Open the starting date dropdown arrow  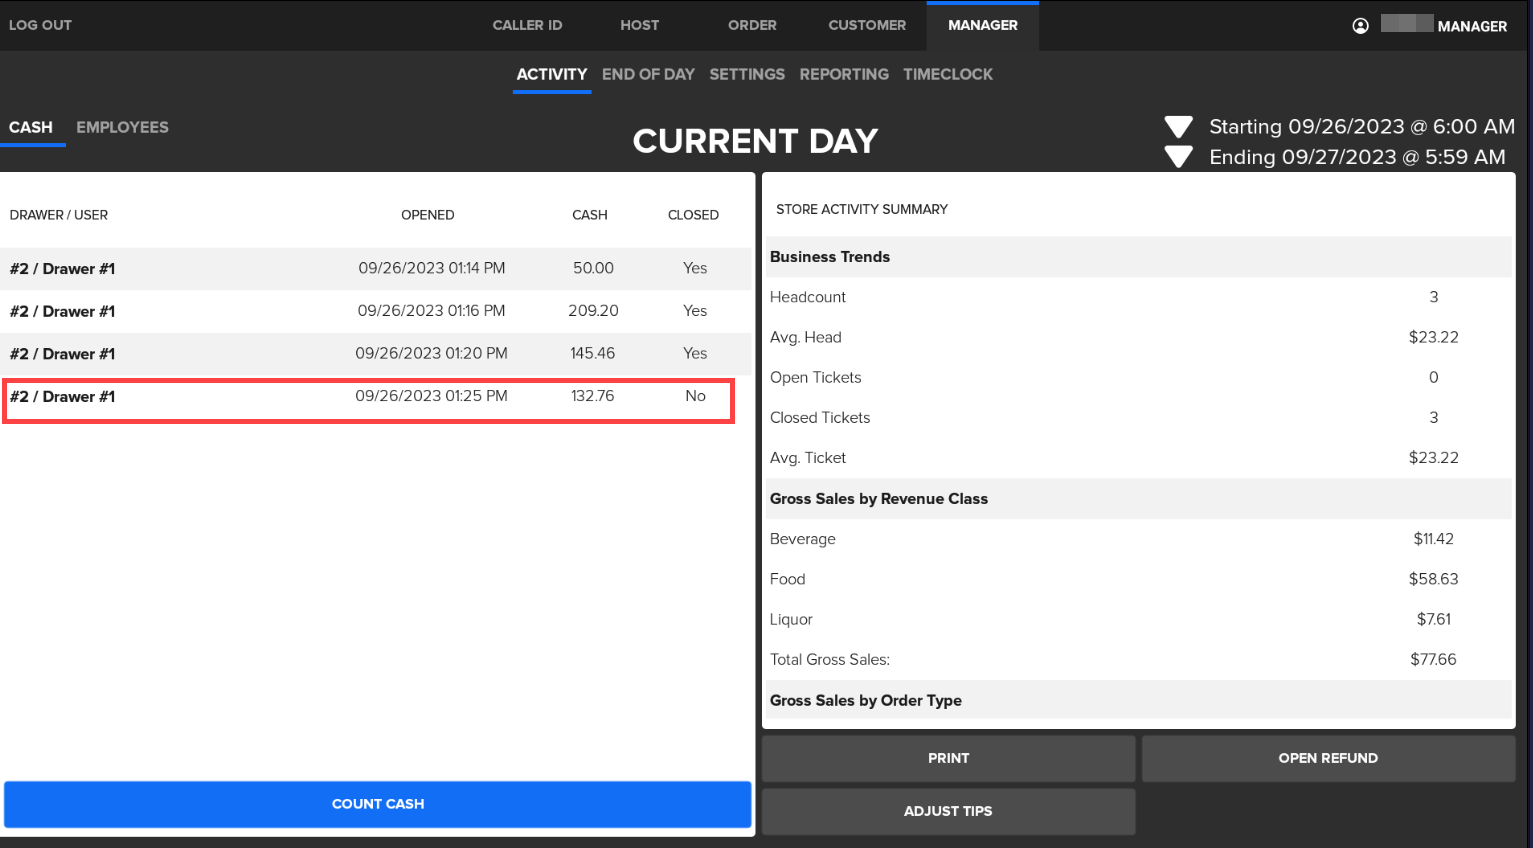[x=1178, y=127]
